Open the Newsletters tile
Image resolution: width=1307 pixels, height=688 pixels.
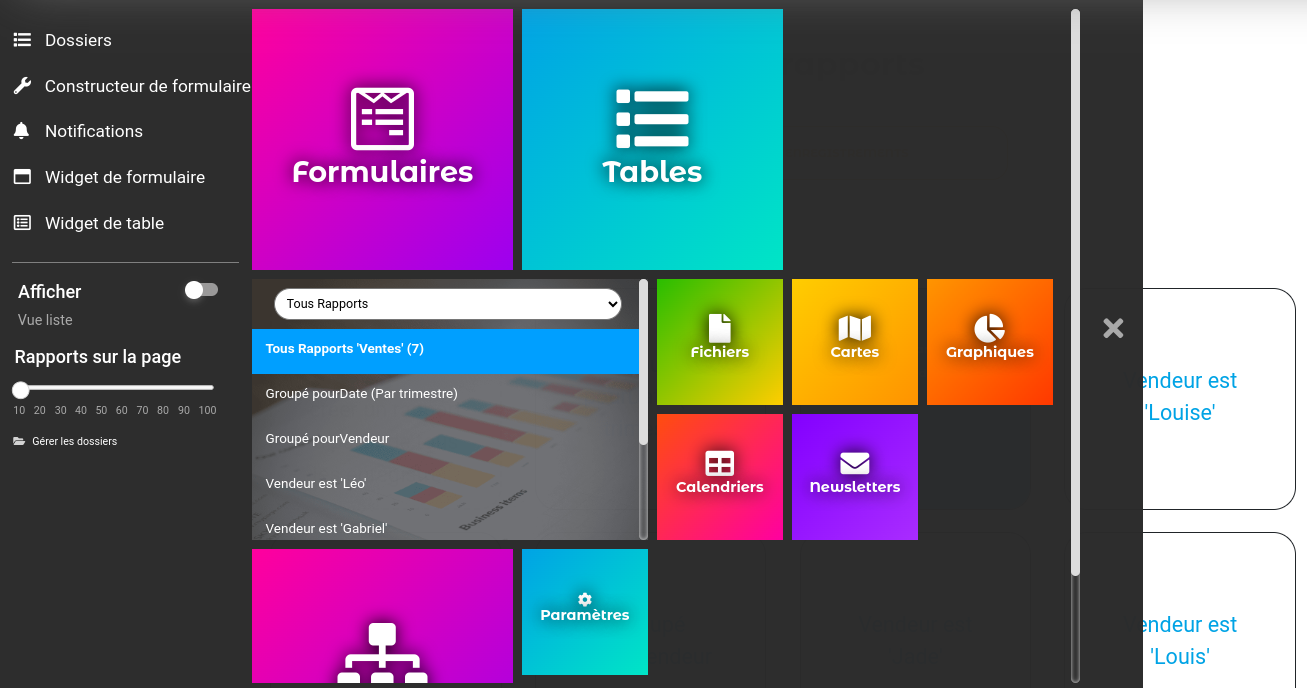(x=854, y=476)
